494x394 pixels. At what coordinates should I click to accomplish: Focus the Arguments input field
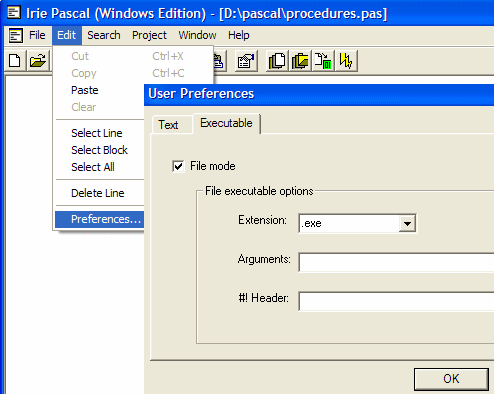click(396, 262)
